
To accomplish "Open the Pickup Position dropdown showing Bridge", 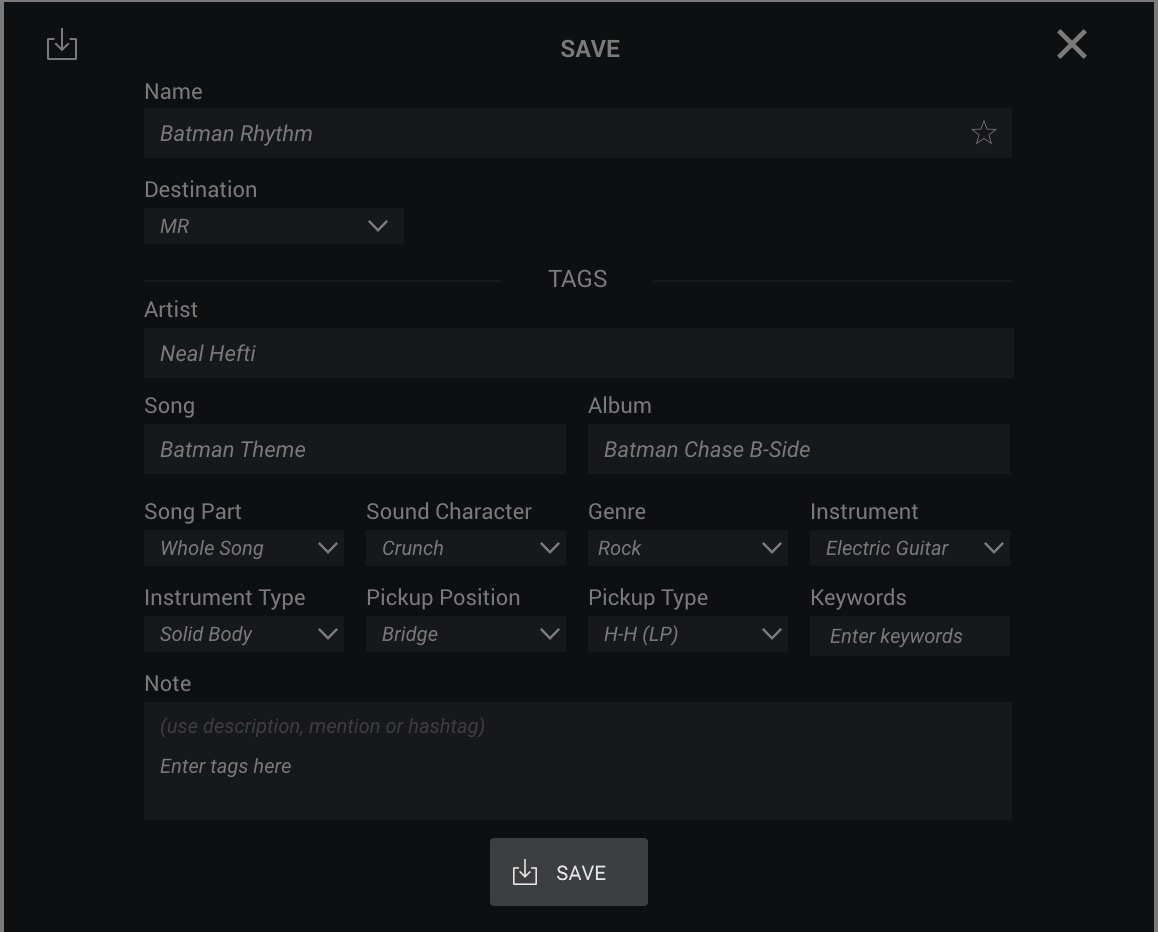I will coord(466,634).
